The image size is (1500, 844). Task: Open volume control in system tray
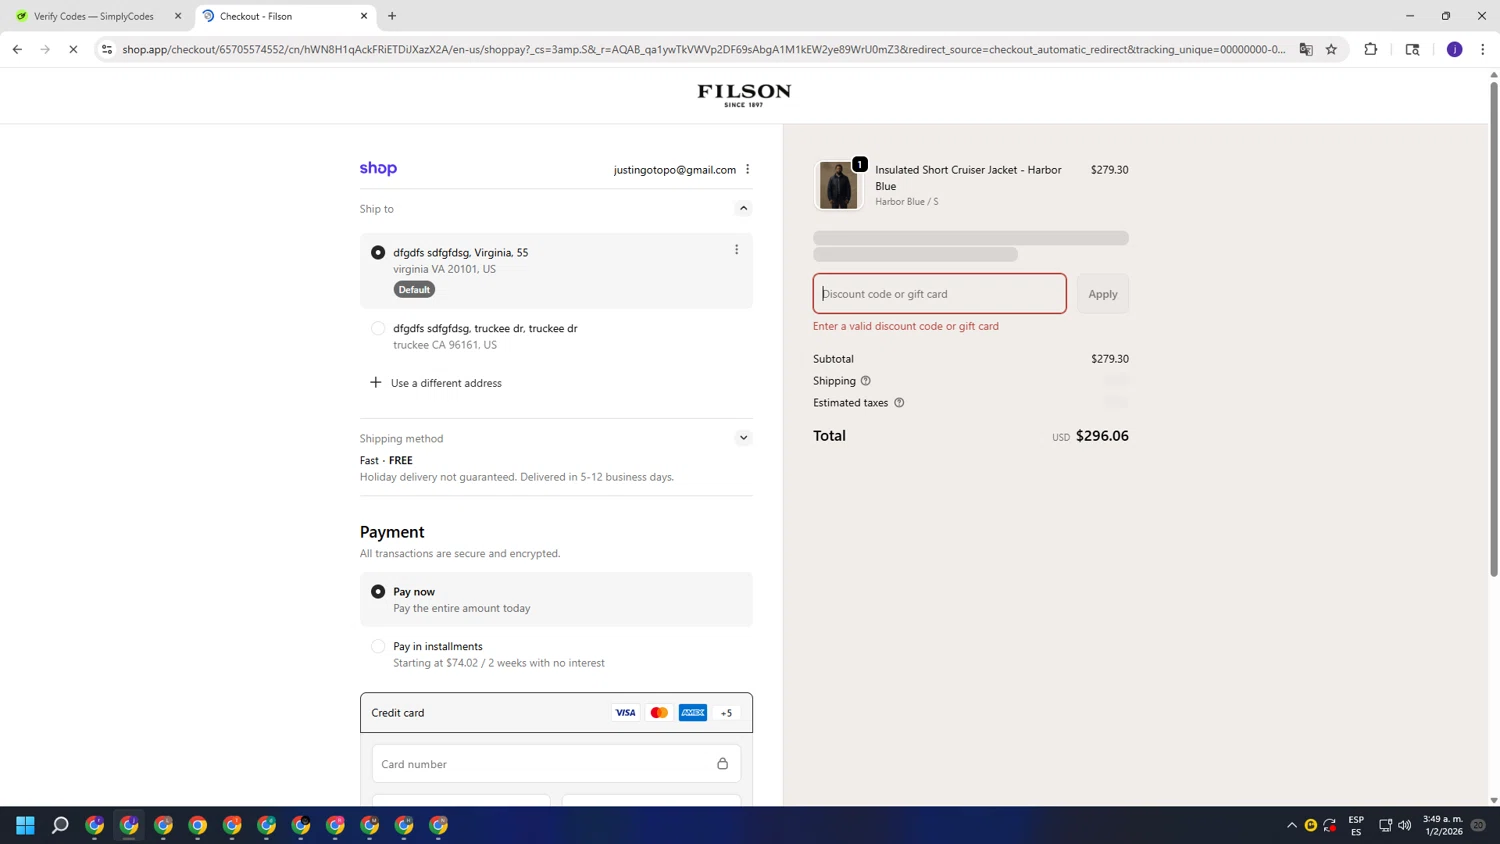(1404, 825)
